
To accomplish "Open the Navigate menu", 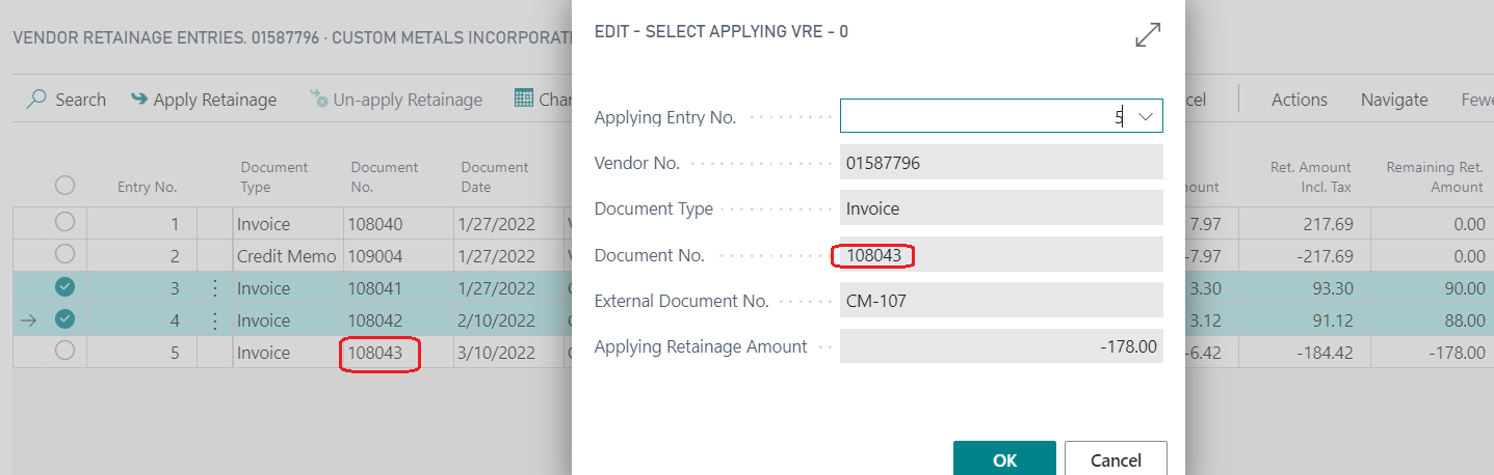I will point(1394,99).
